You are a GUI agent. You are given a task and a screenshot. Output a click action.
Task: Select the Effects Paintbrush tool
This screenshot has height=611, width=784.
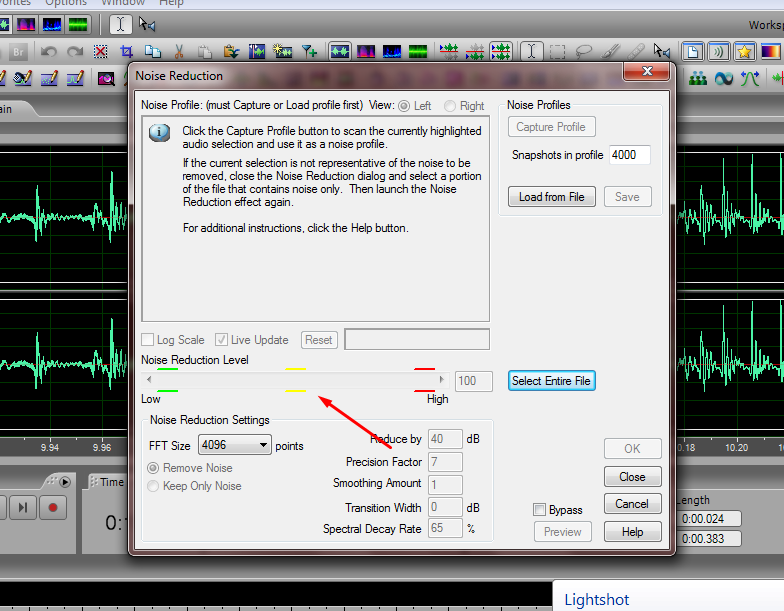tap(610, 52)
